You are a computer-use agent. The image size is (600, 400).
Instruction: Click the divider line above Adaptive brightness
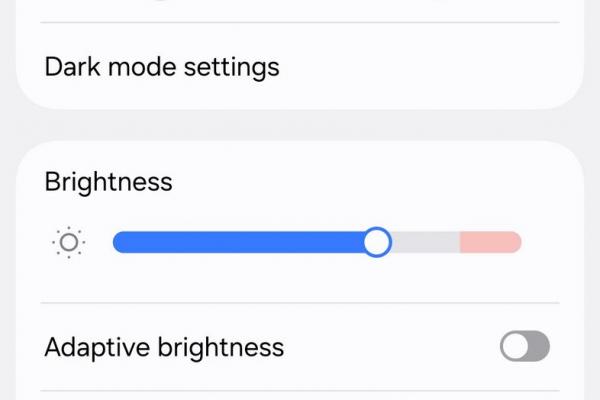pyautogui.click(x=300, y=303)
